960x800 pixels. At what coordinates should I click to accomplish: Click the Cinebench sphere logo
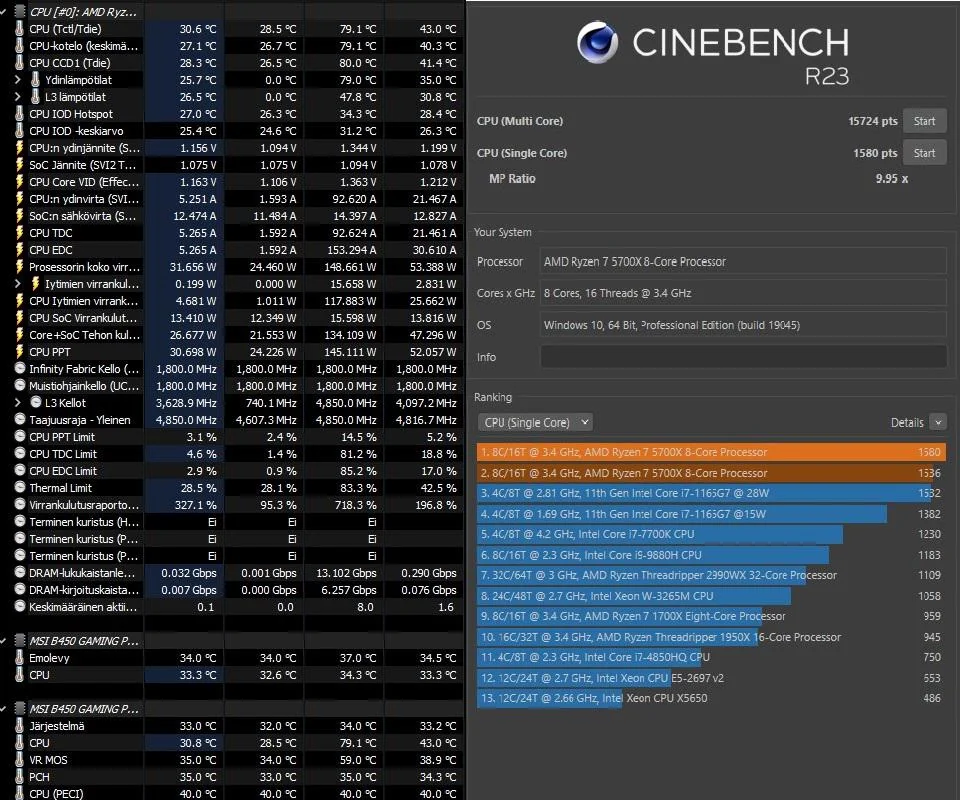pos(598,42)
